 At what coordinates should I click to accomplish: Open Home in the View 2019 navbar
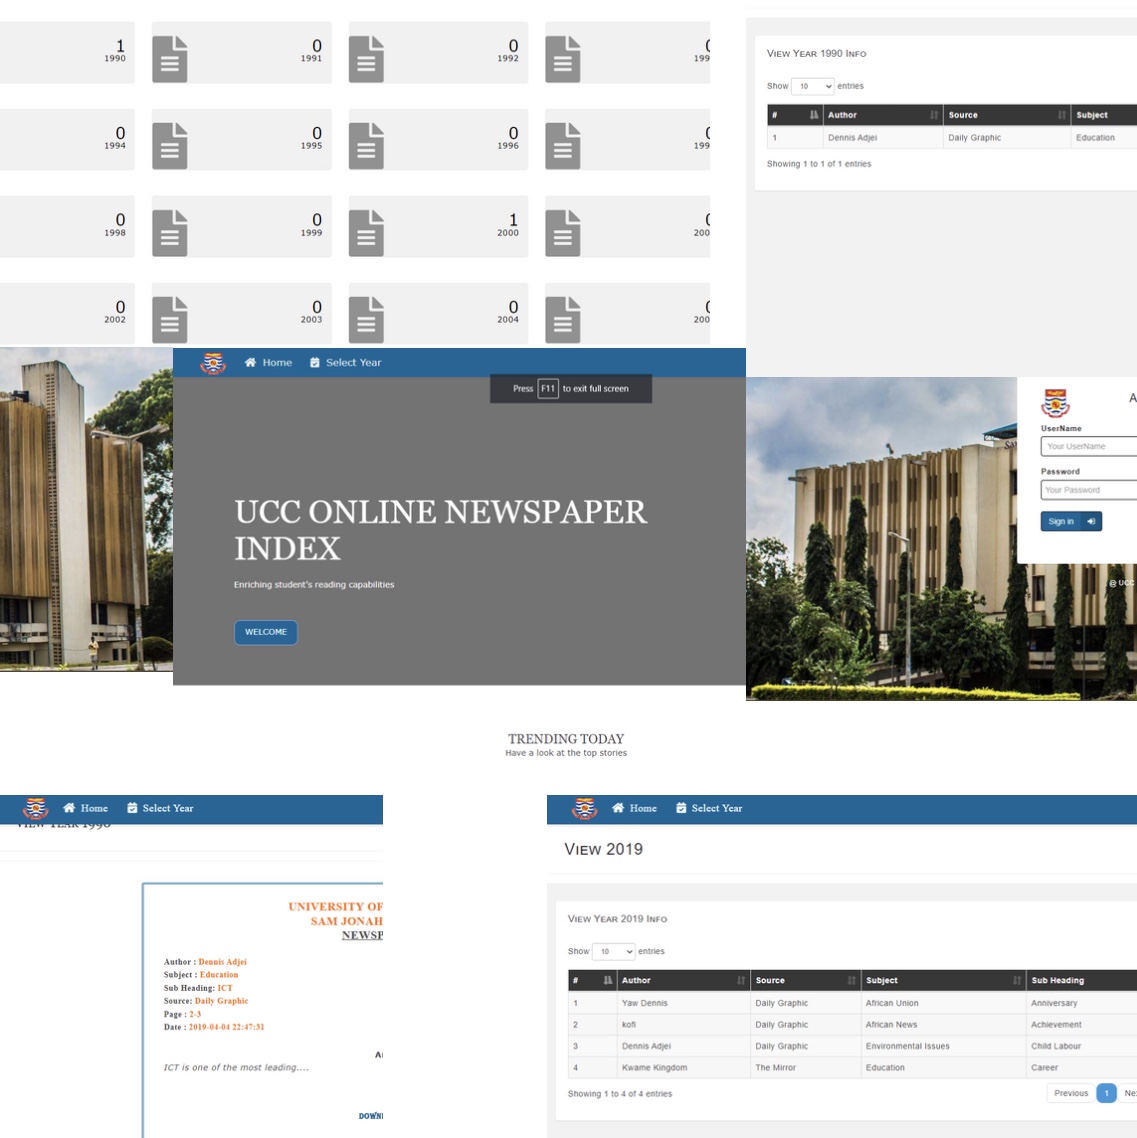634,808
